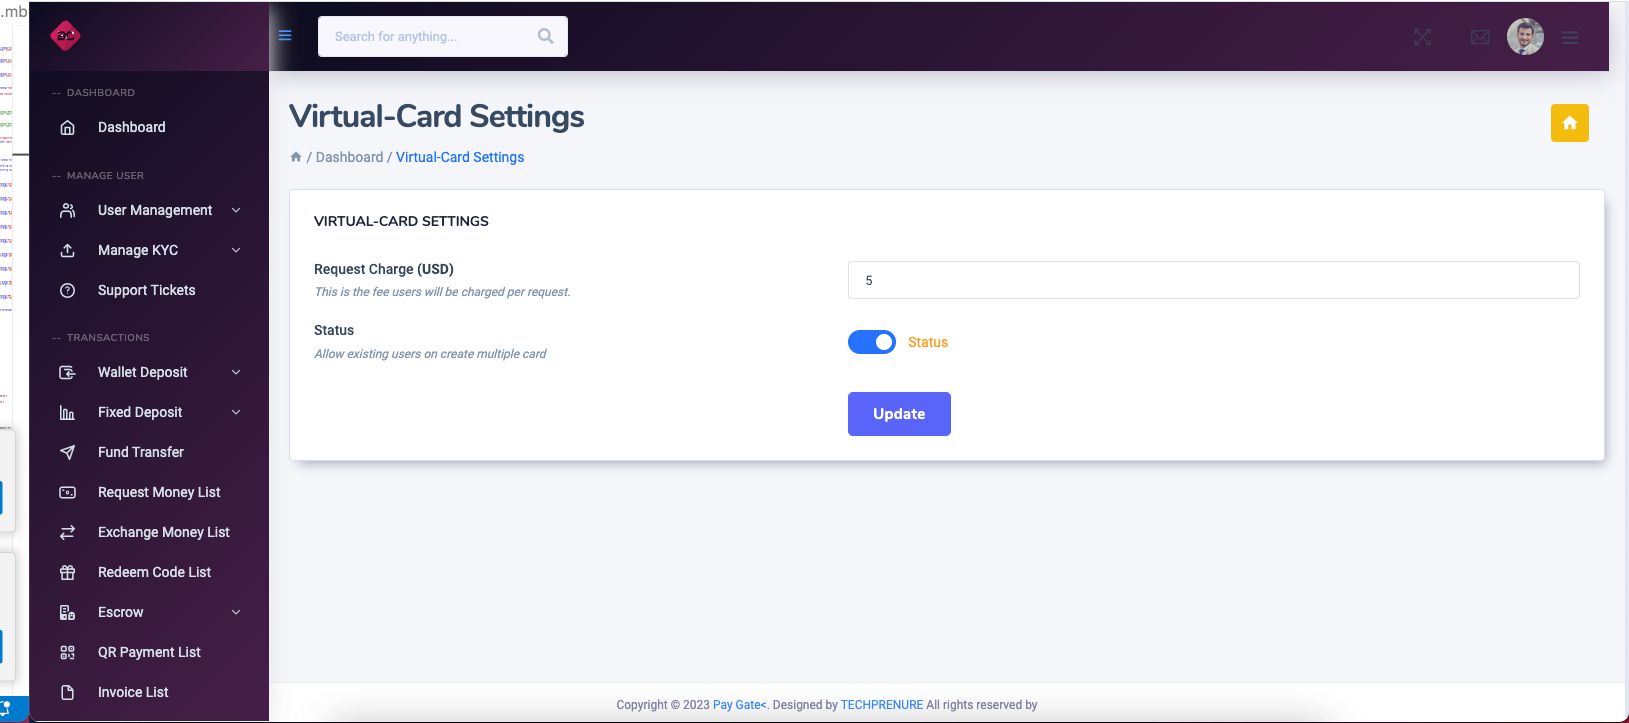Click the Pay Gate logo icon

point(65,36)
